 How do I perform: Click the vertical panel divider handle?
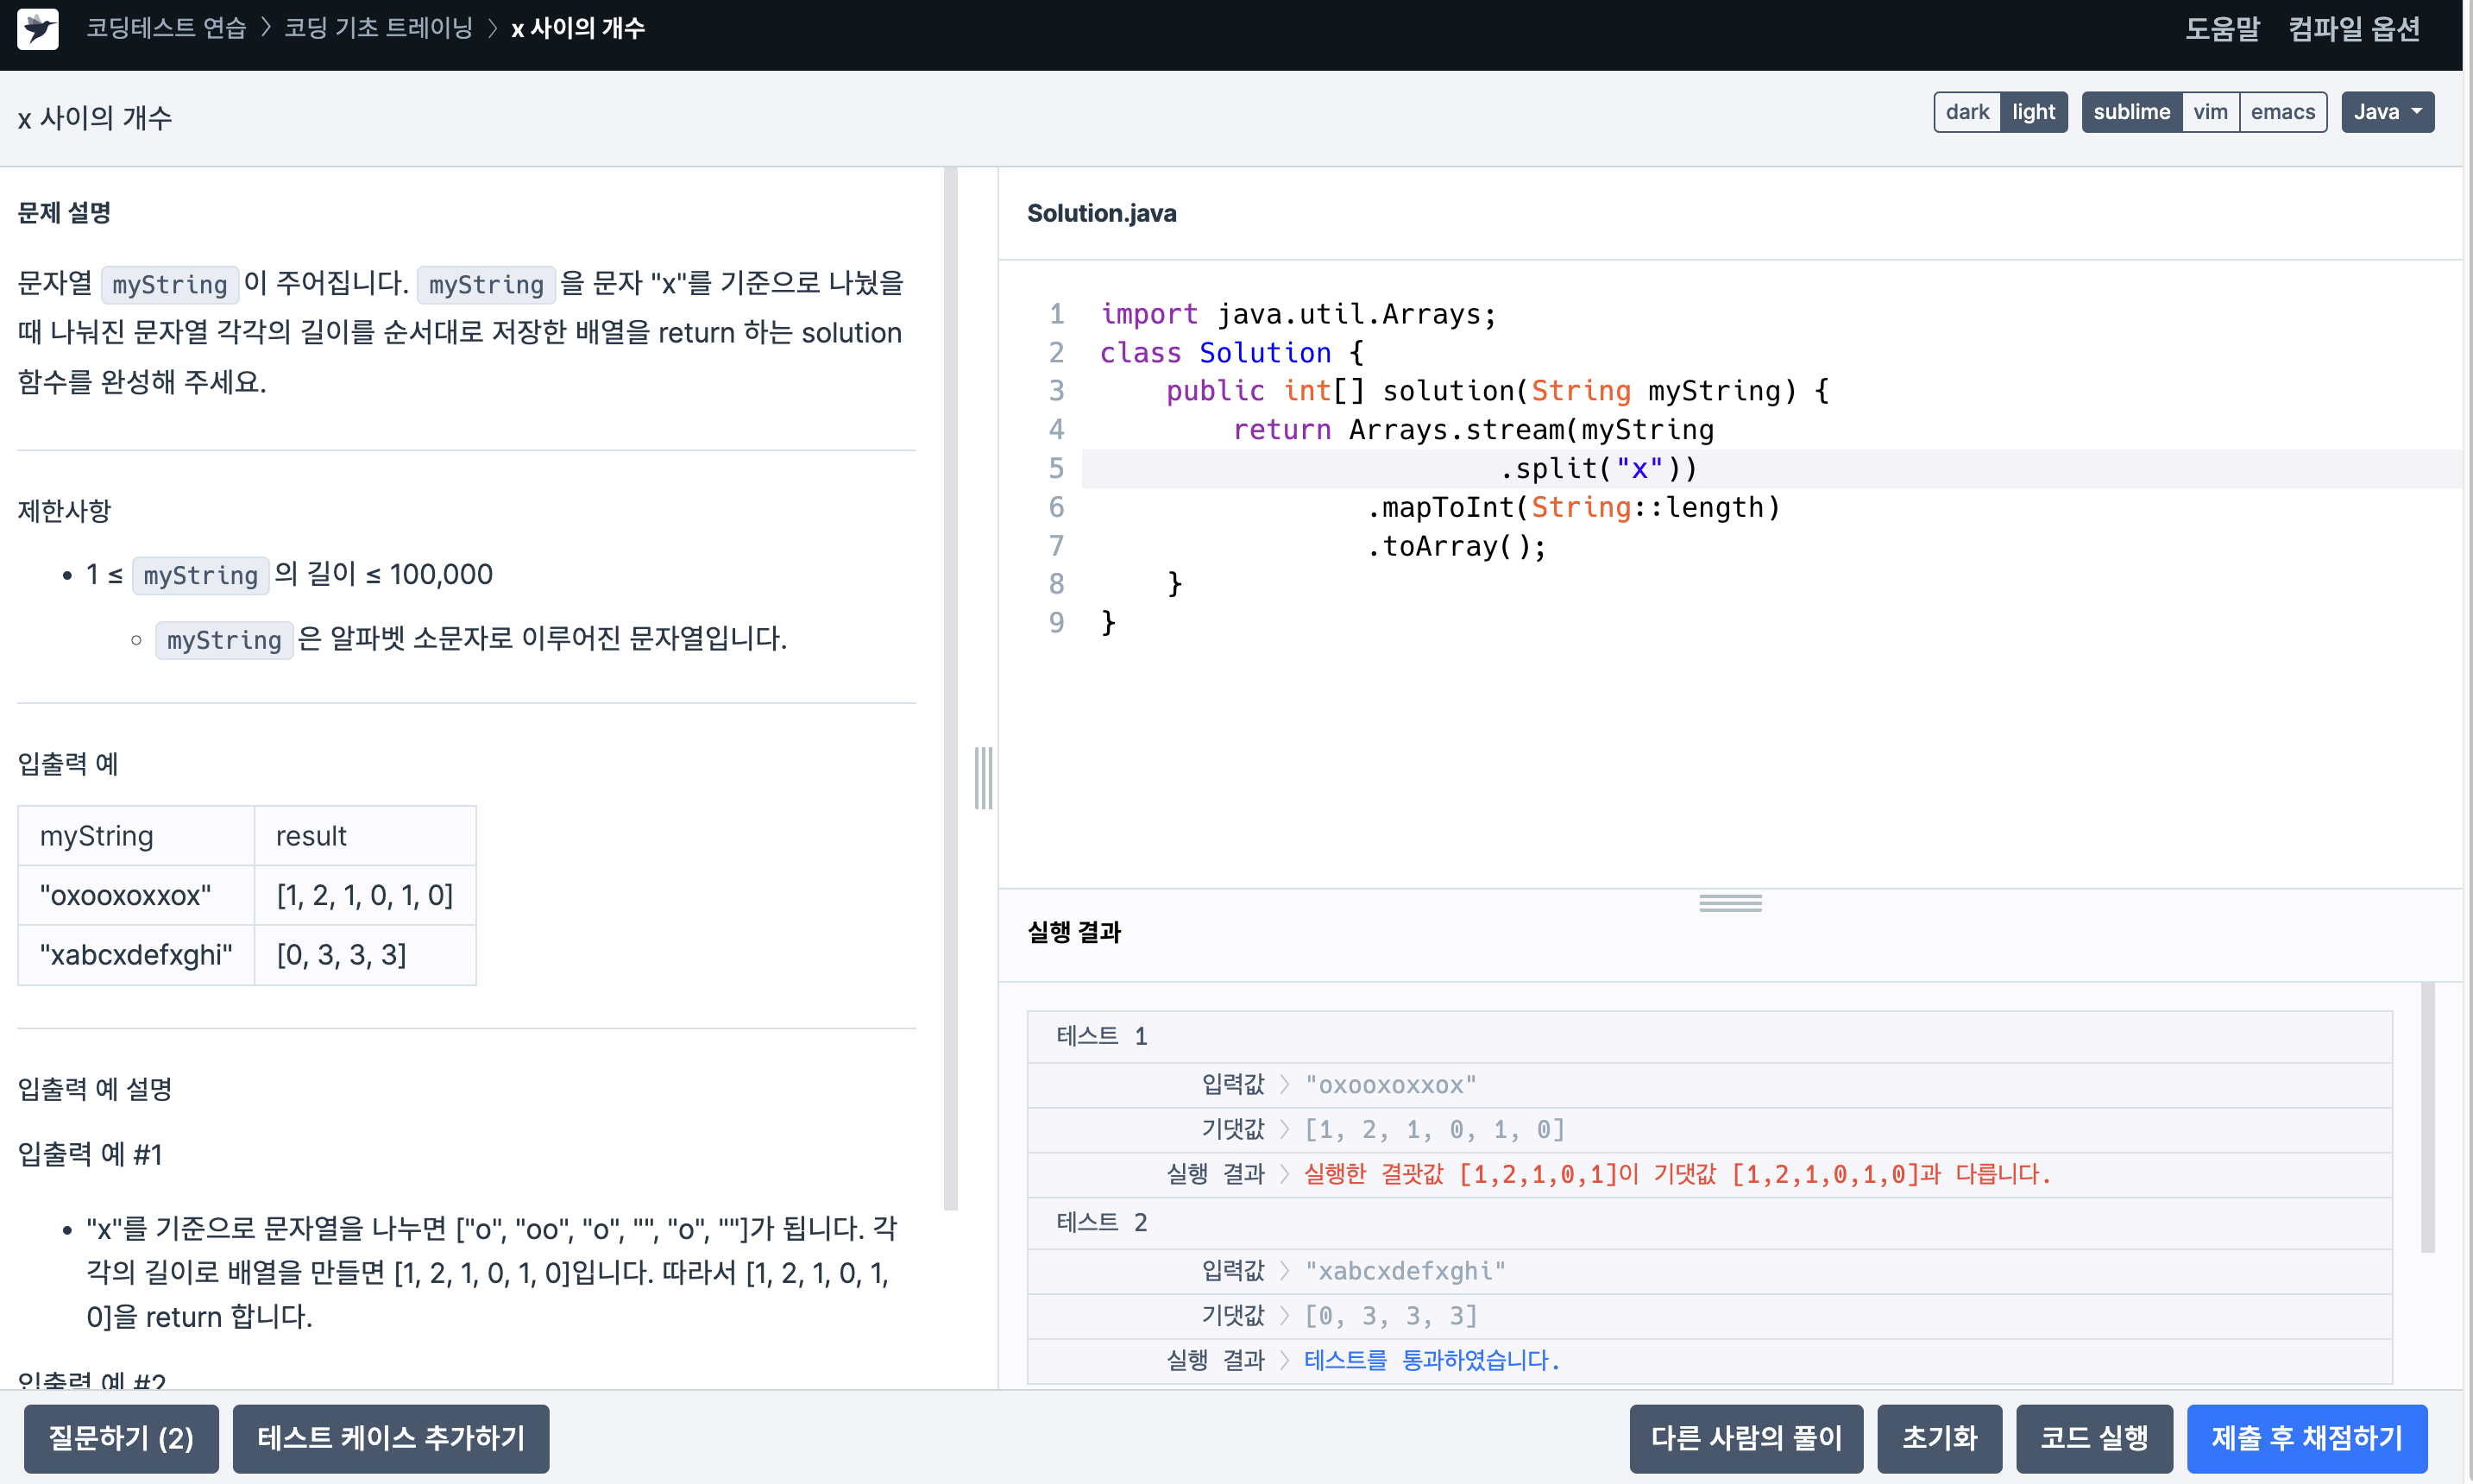click(x=984, y=777)
